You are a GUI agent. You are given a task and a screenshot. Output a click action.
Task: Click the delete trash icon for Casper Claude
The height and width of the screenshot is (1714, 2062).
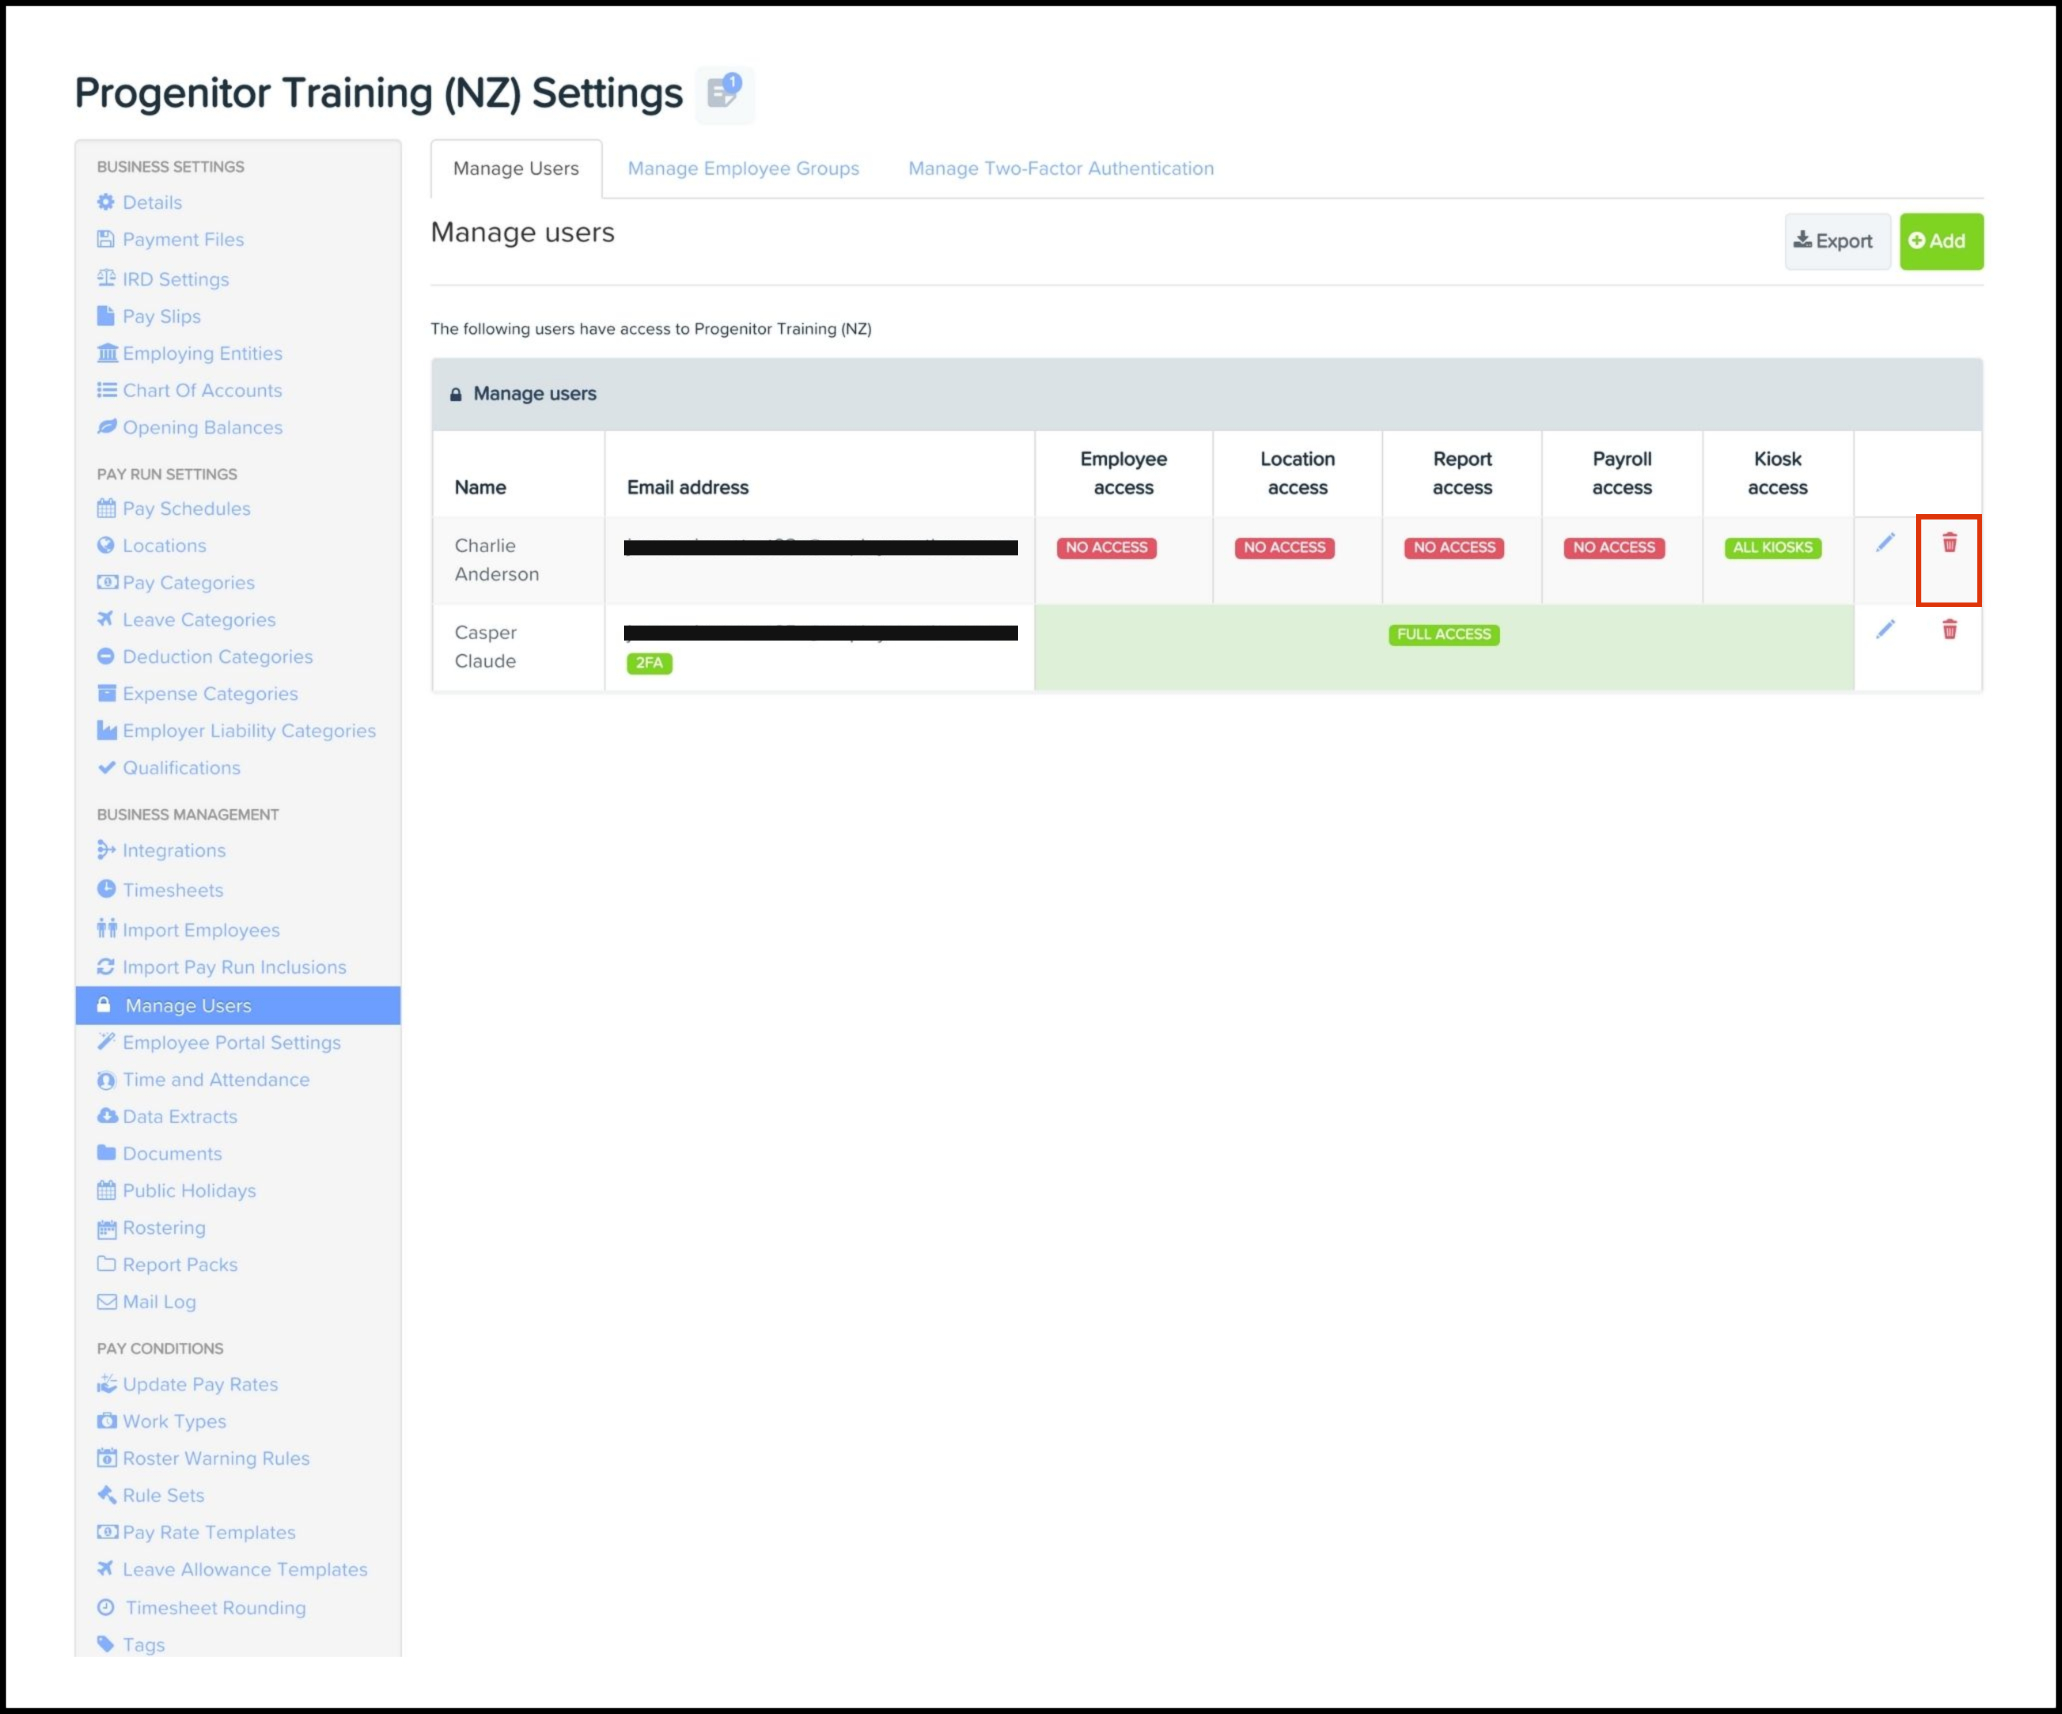[x=1949, y=630]
